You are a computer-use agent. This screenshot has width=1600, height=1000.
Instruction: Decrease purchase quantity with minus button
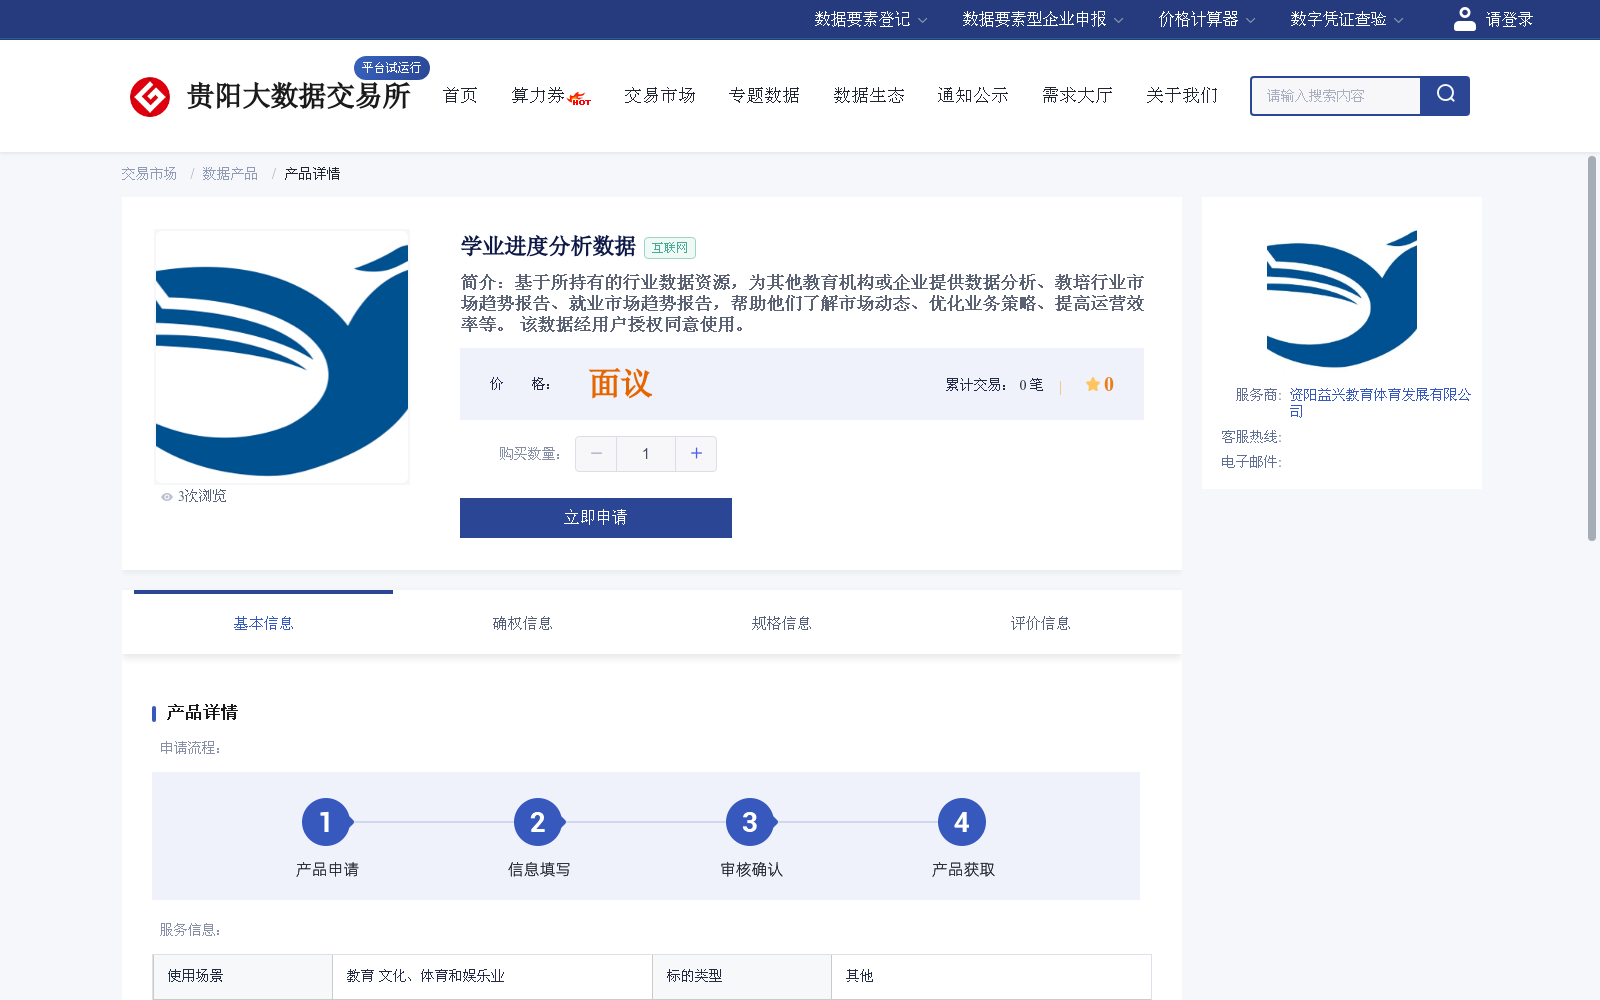596,454
